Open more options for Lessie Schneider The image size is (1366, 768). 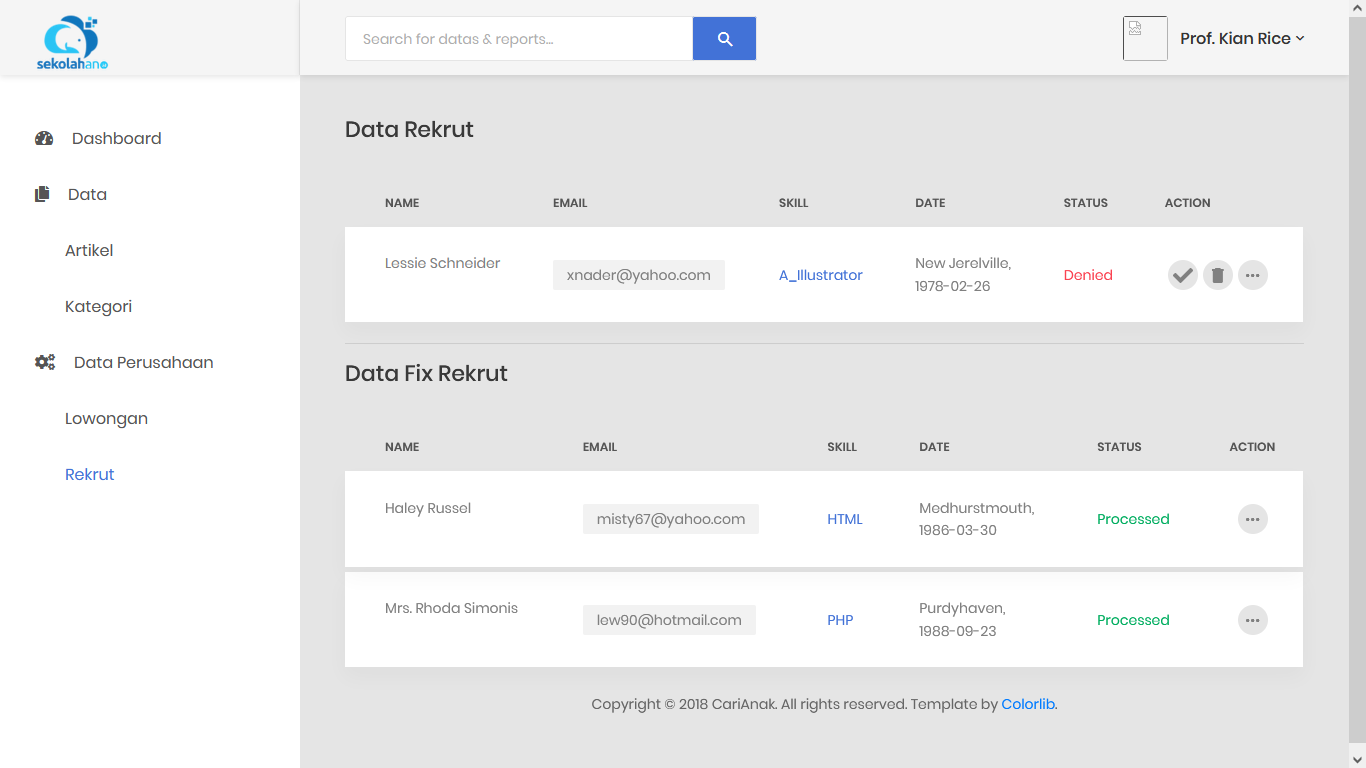[x=1252, y=275]
